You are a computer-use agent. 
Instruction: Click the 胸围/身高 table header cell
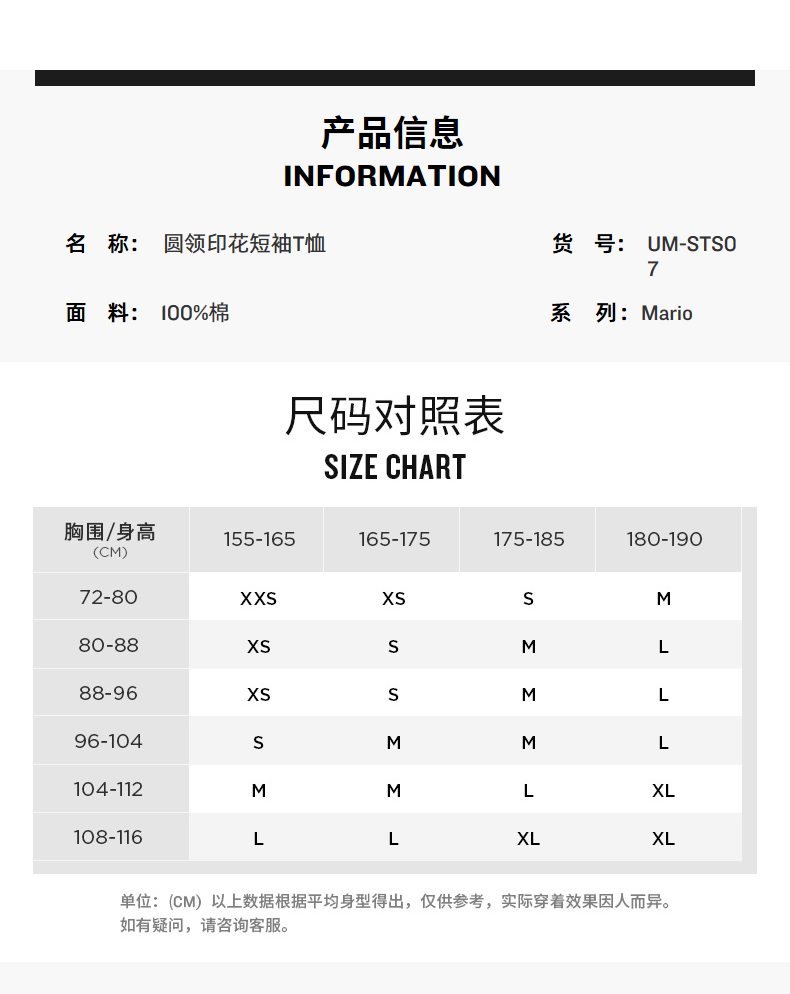(110, 540)
